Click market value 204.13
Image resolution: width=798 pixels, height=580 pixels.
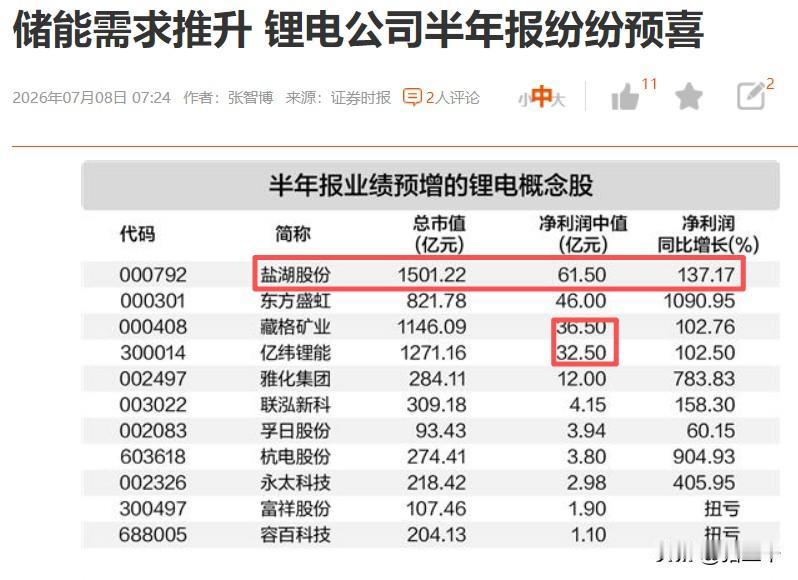pyautogui.click(x=436, y=535)
